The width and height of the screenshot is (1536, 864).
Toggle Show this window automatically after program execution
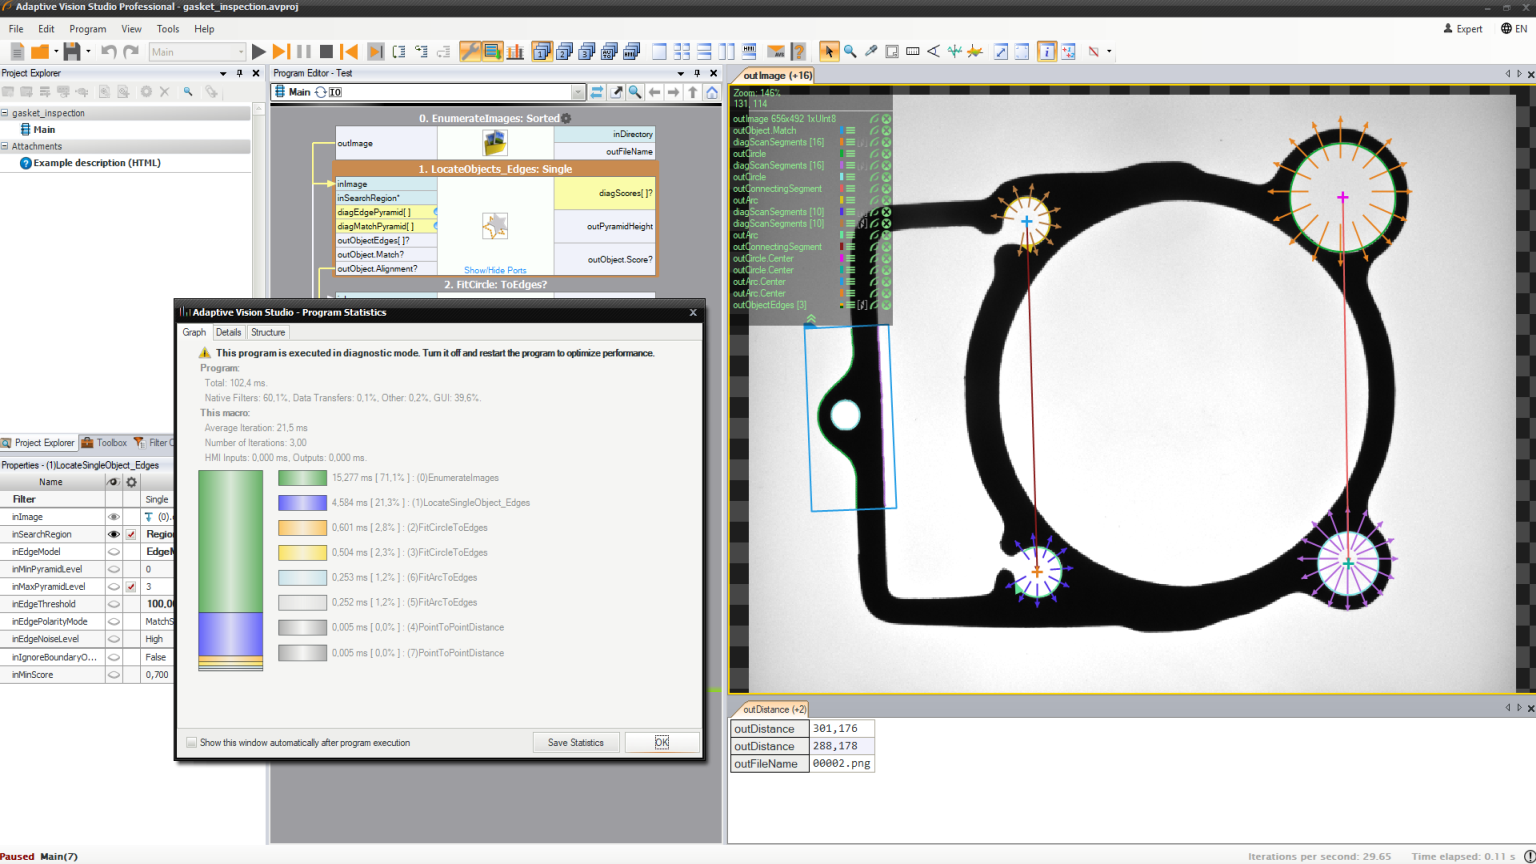[190, 742]
